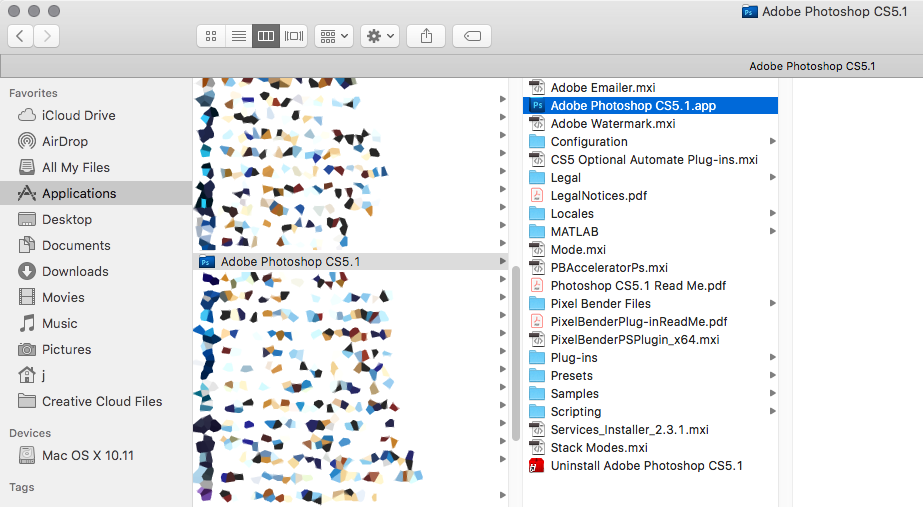Viewport: 923px width, 507px height.
Task: Go back with the left chevron button
Action: tap(21, 36)
